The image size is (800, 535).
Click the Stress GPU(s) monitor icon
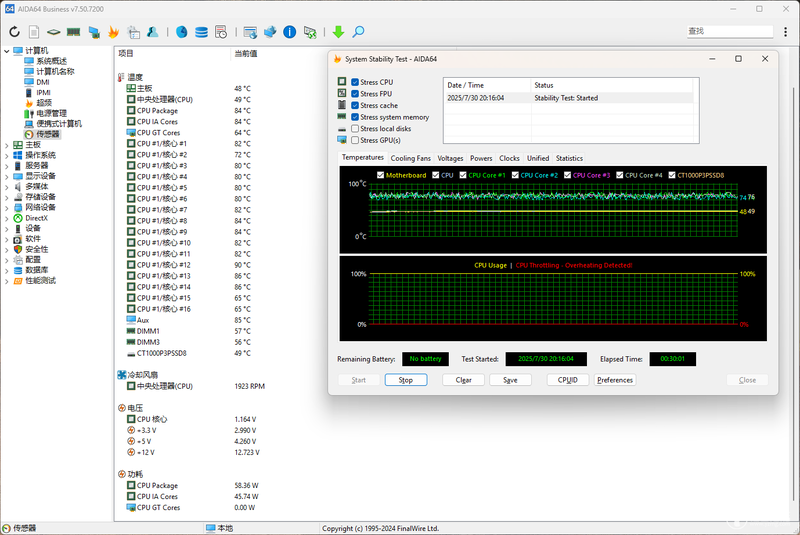coord(342,139)
